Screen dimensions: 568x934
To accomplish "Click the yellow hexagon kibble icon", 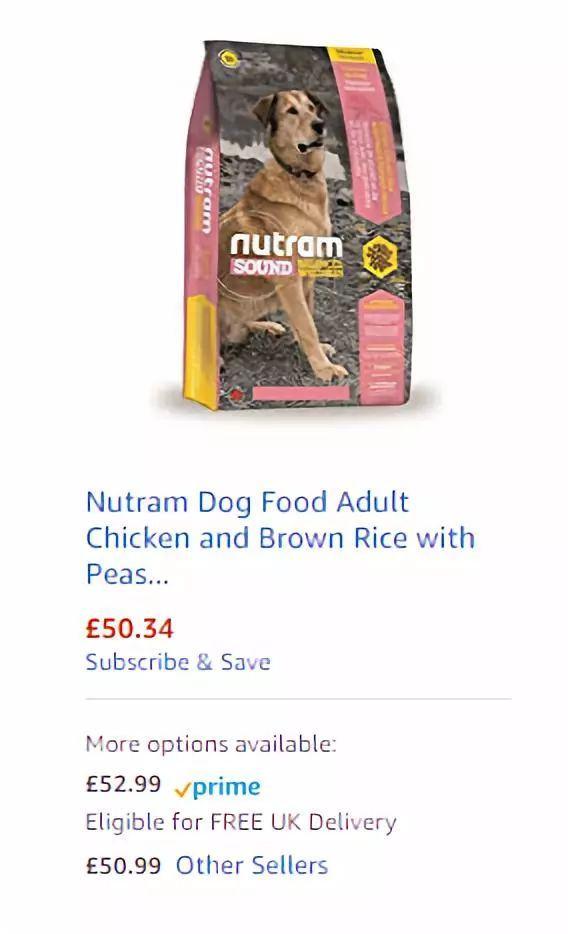I will [380, 256].
